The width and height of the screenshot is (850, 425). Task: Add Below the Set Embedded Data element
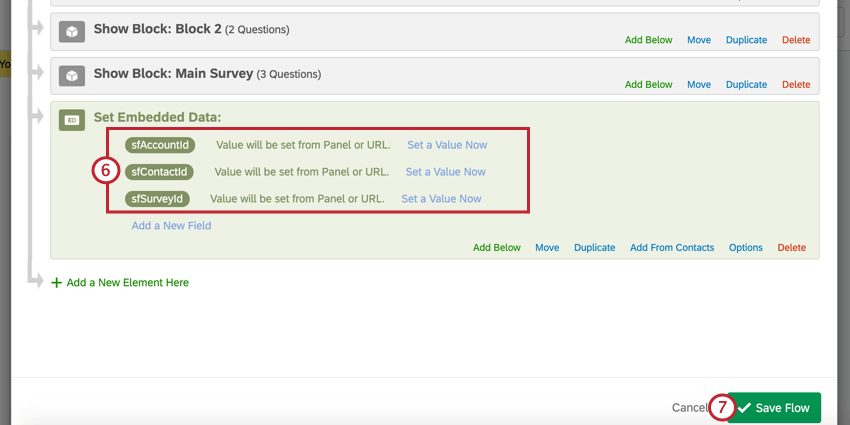click(497, 248)
